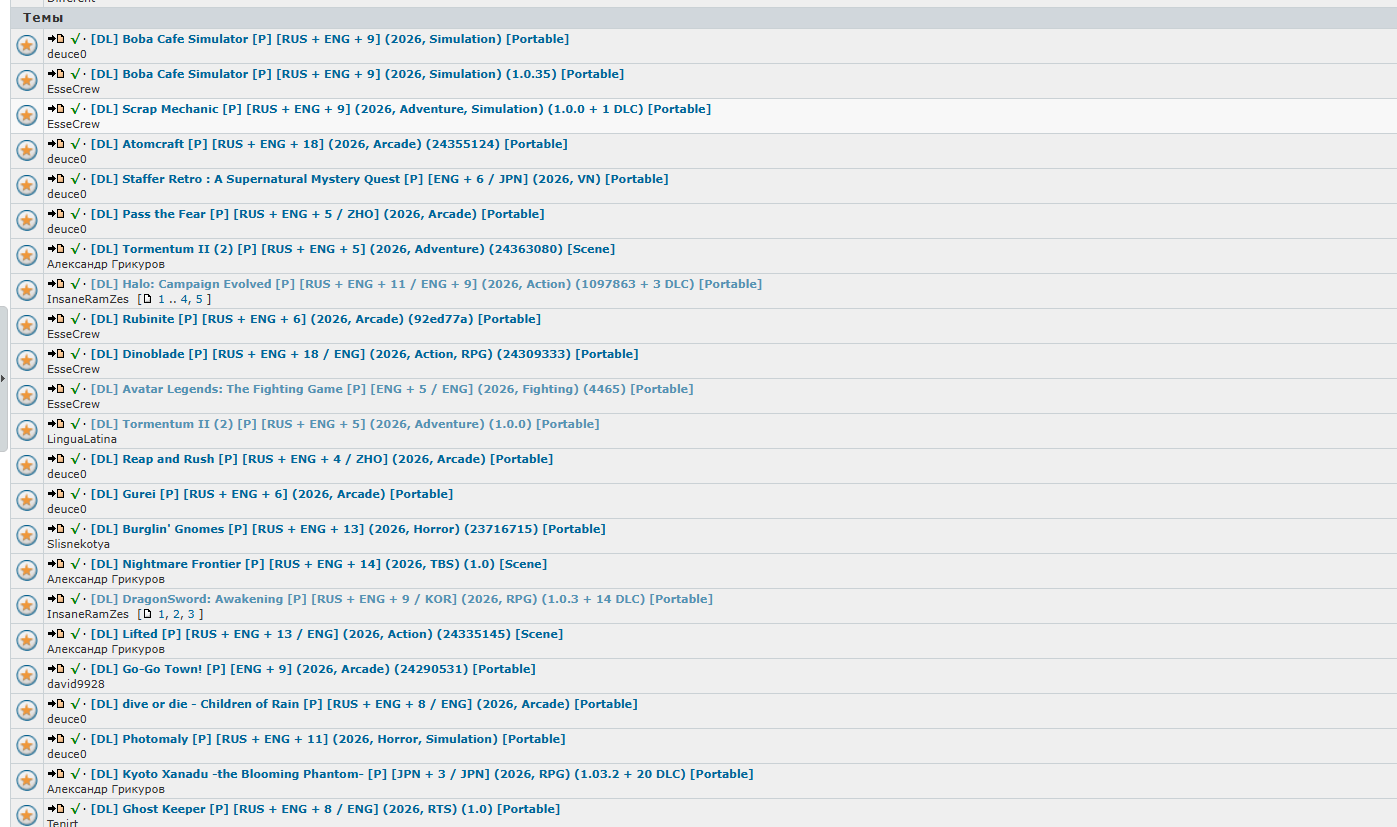
Task: Click the star icon beside Gurei topic
Action: [27, 501]
